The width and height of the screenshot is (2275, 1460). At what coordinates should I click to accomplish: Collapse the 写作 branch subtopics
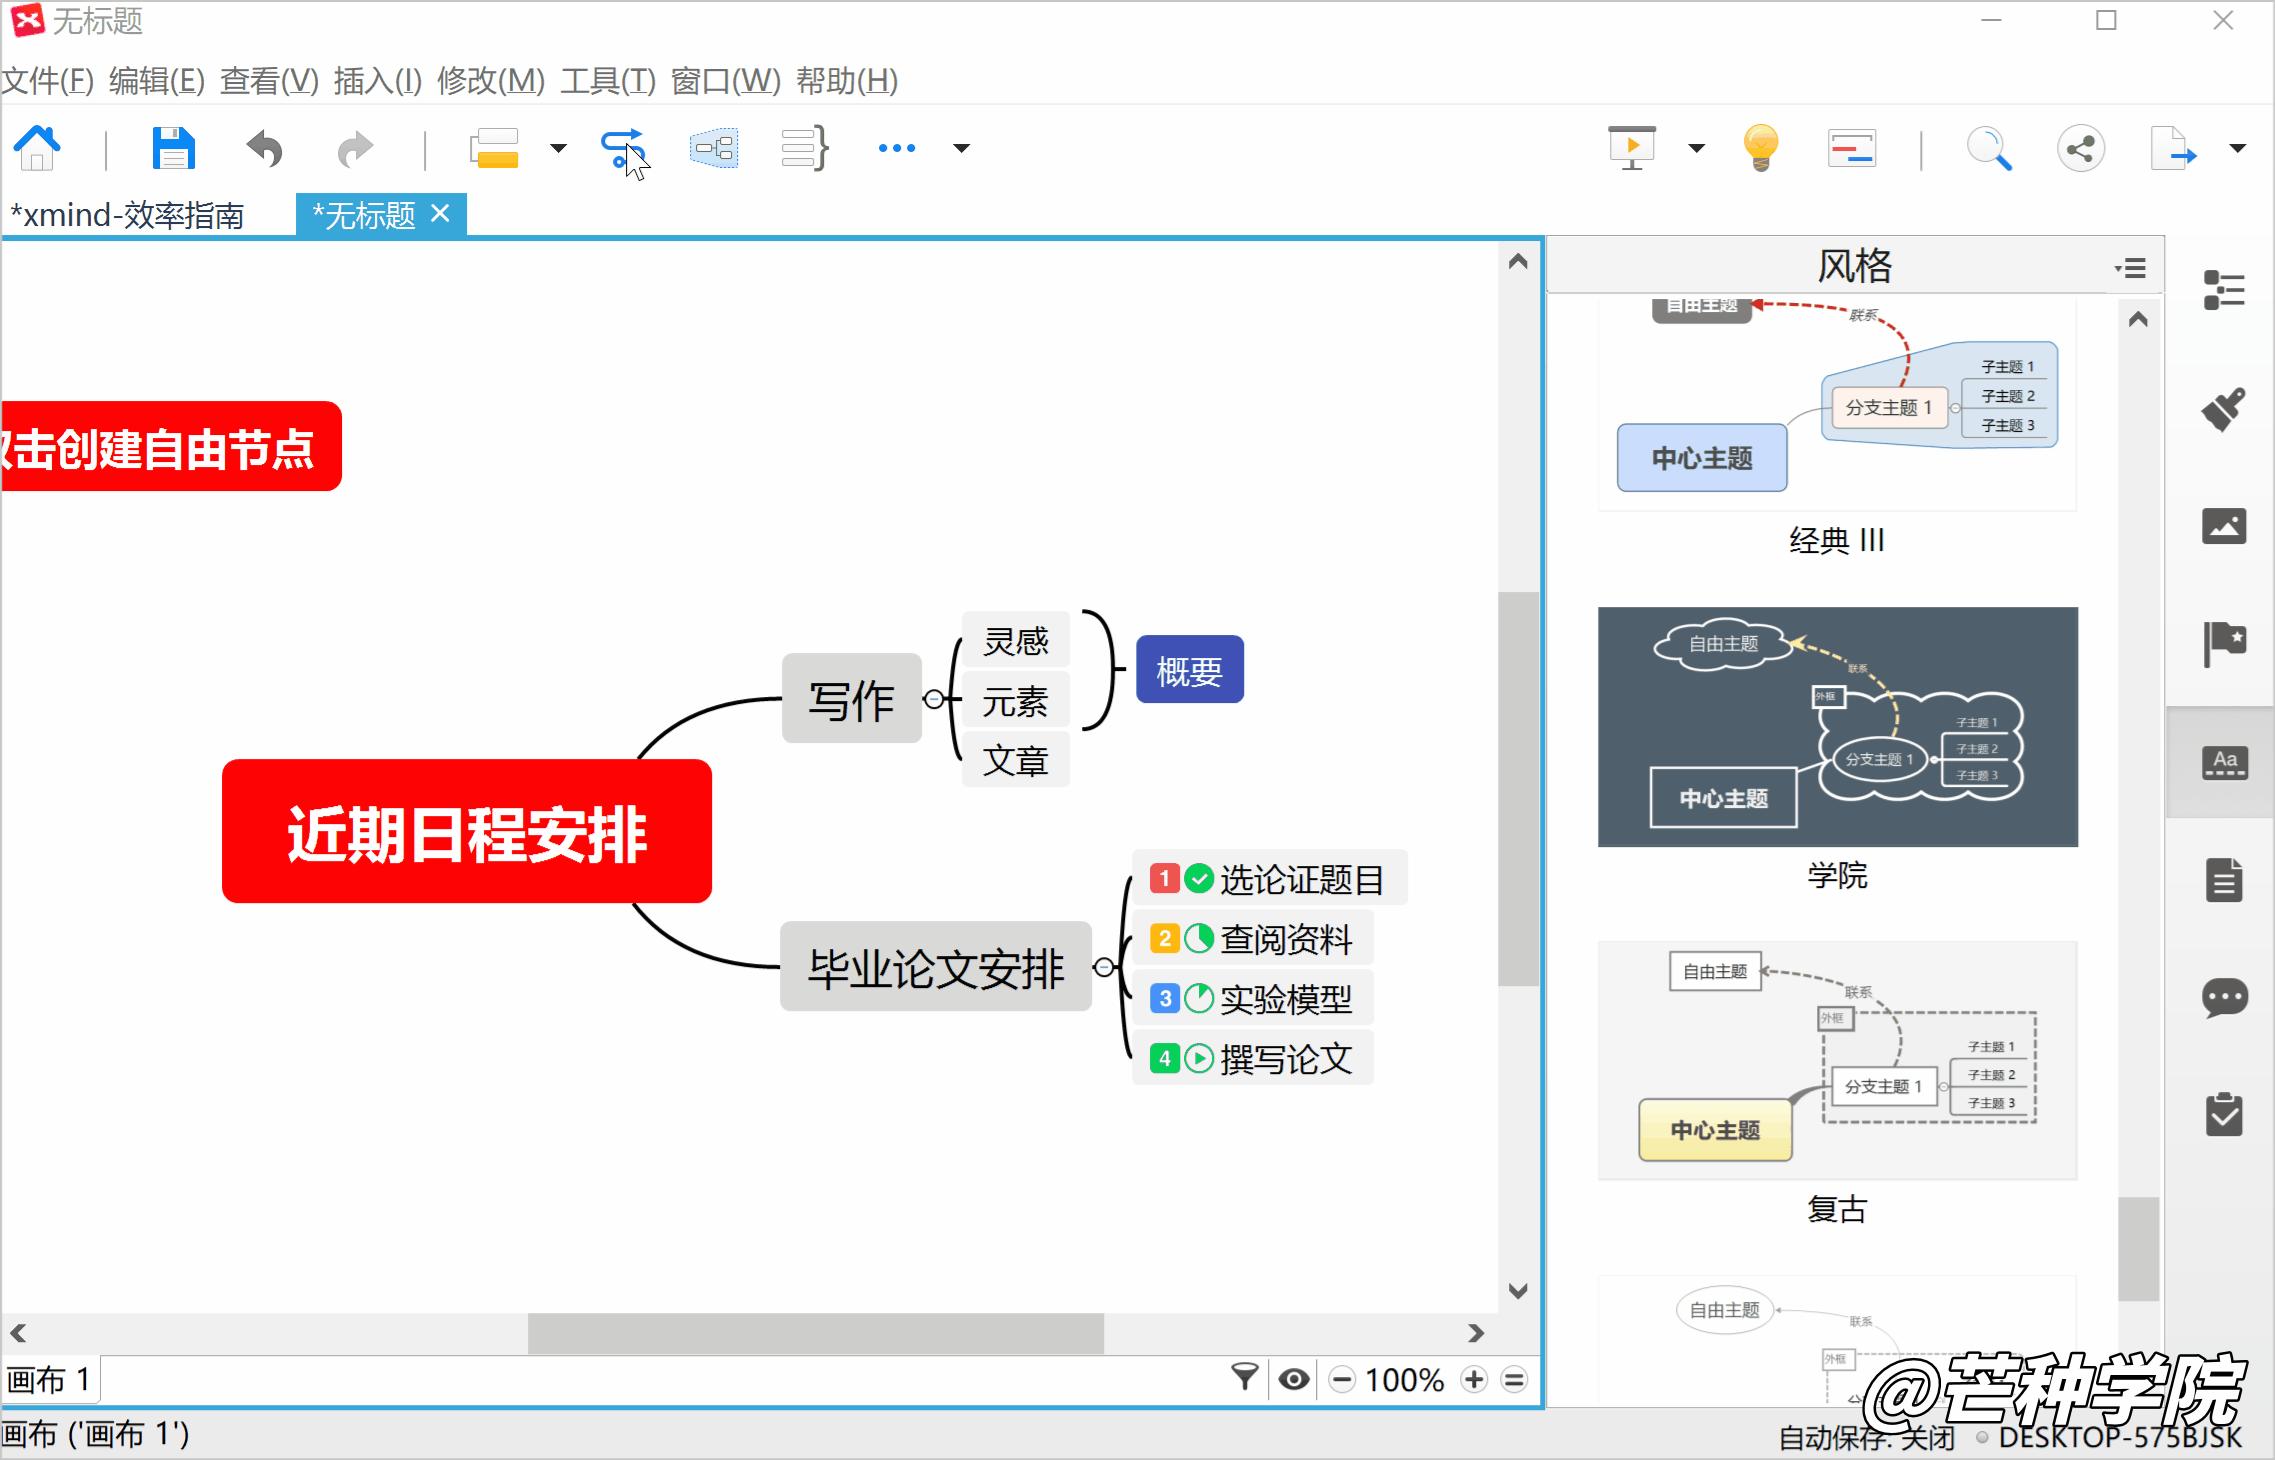[934, 699]
